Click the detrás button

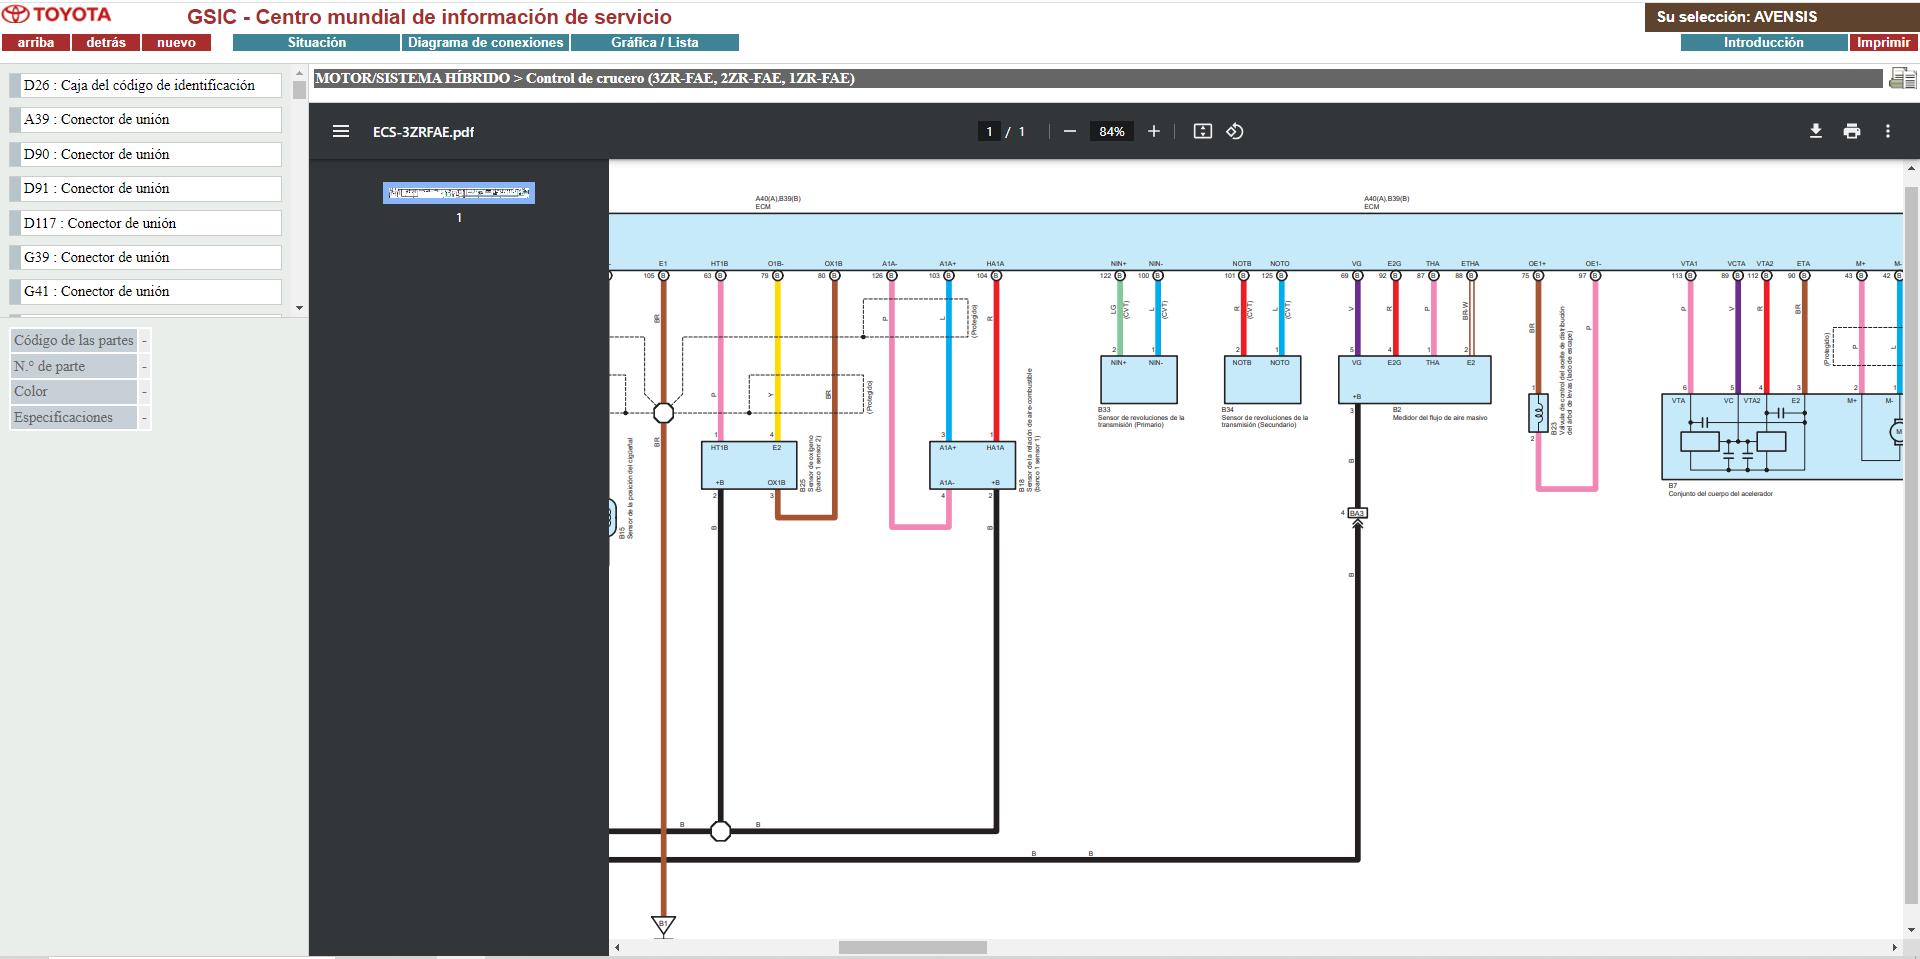(x=106, y=43)
